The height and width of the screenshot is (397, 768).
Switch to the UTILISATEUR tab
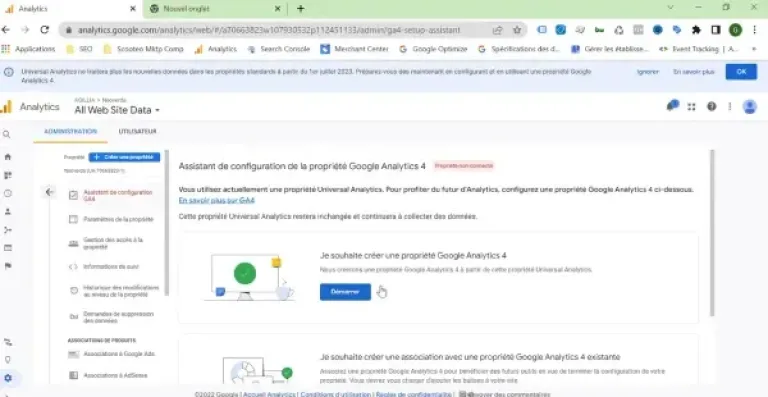pos(137,132)
